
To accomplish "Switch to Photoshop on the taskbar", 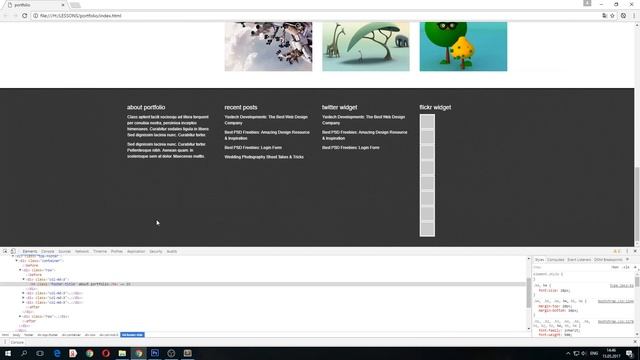I will pyautogui.click(x=155, y=353).
